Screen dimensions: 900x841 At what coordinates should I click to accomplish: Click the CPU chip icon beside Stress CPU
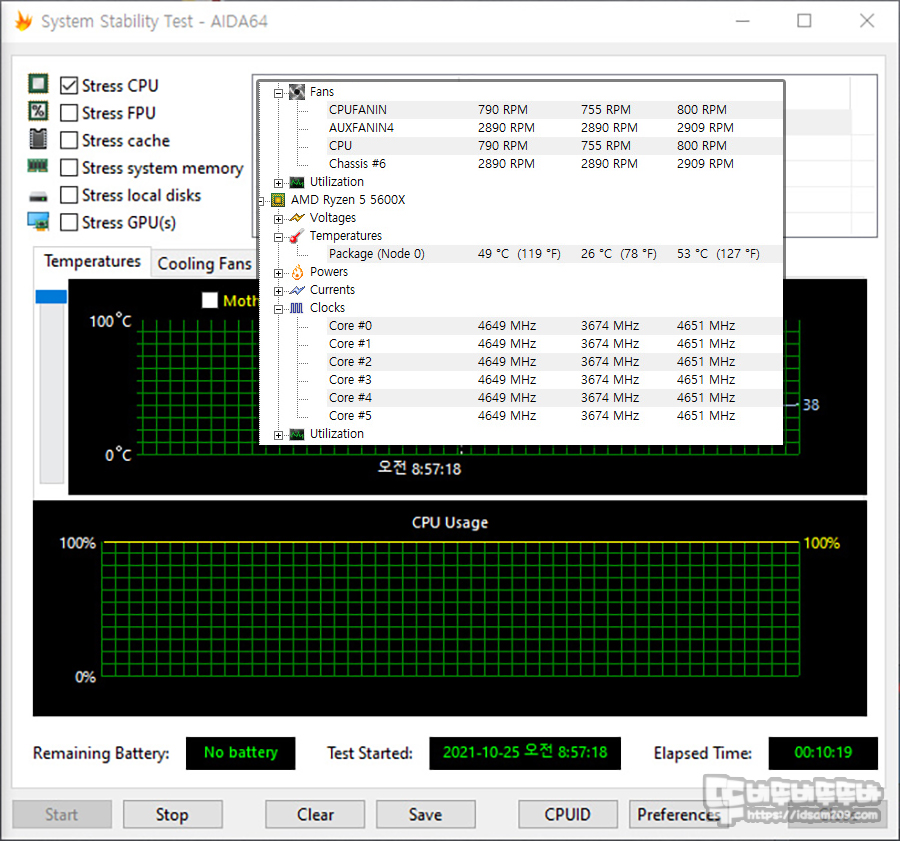click(38, 84)
